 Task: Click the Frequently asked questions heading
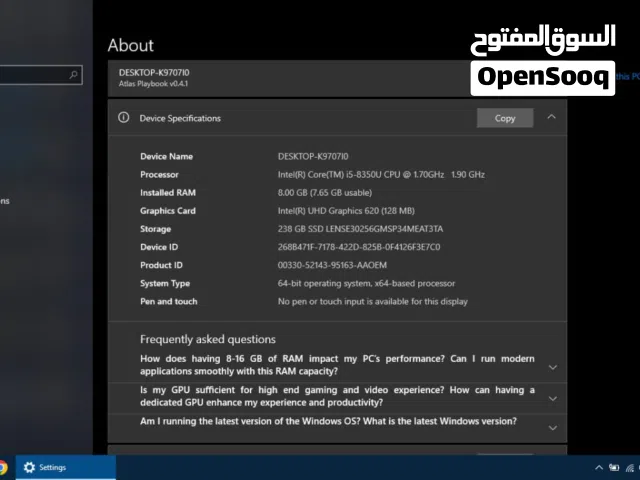(x=208, y=340)
